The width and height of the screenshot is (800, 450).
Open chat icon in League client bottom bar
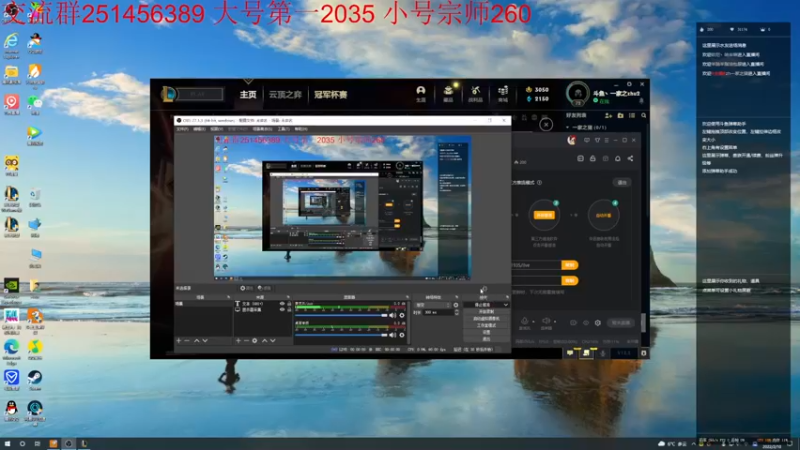(x=570, y=353)
